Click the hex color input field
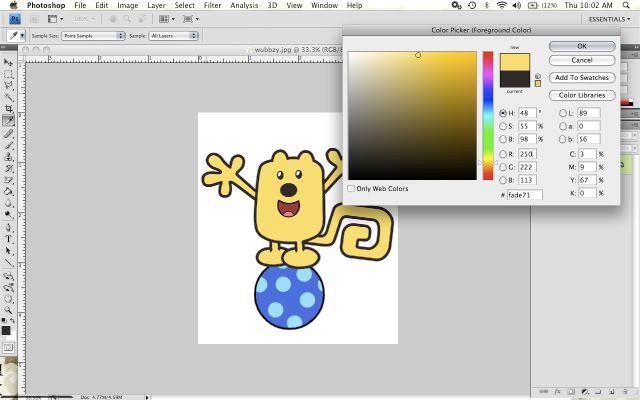The height and width of the screenshot is (400, 640). click(524, 195)
